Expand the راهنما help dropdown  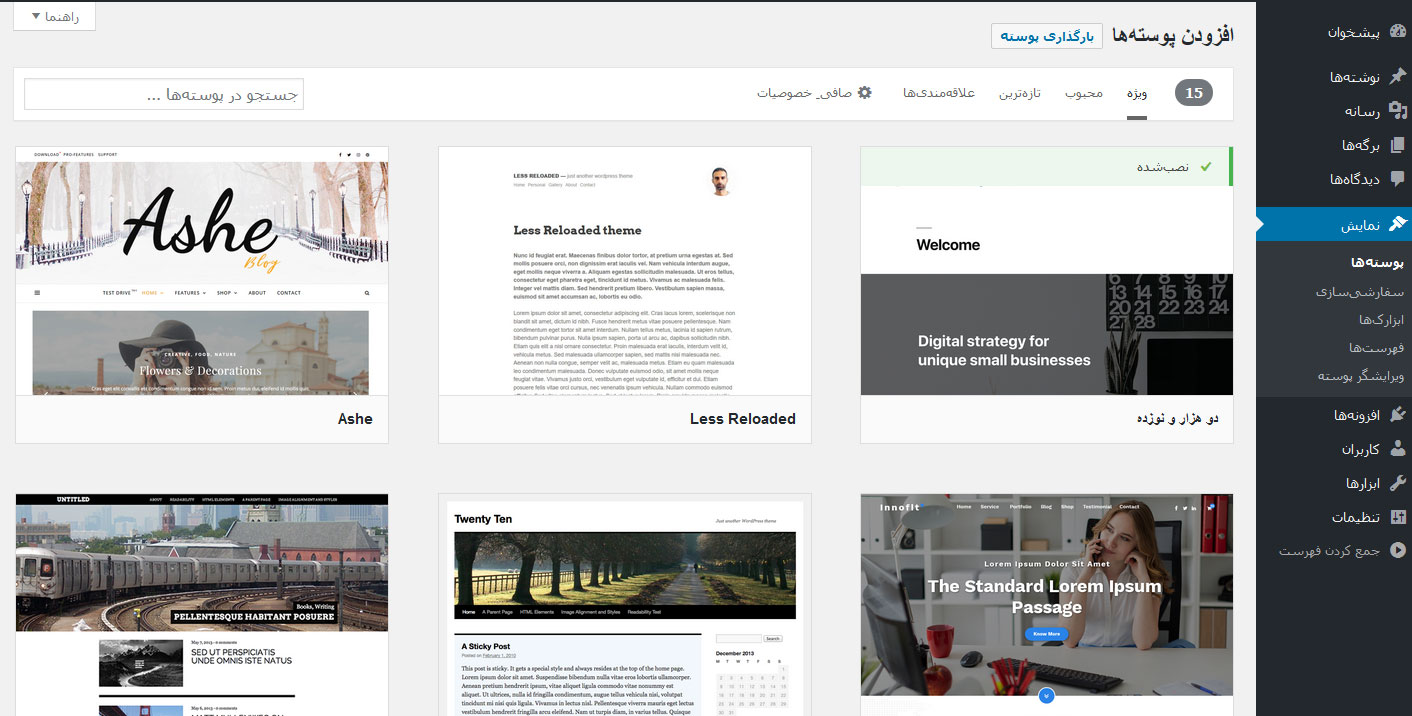tap(54, 17)
